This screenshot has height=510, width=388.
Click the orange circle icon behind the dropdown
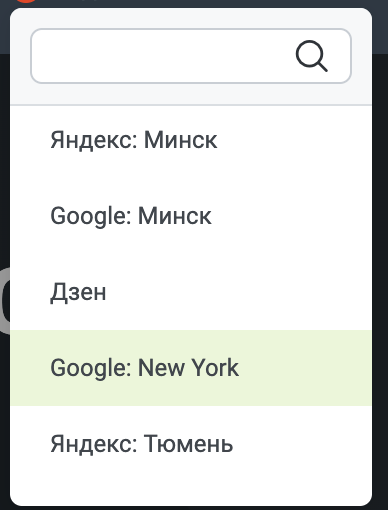point(26,1)
